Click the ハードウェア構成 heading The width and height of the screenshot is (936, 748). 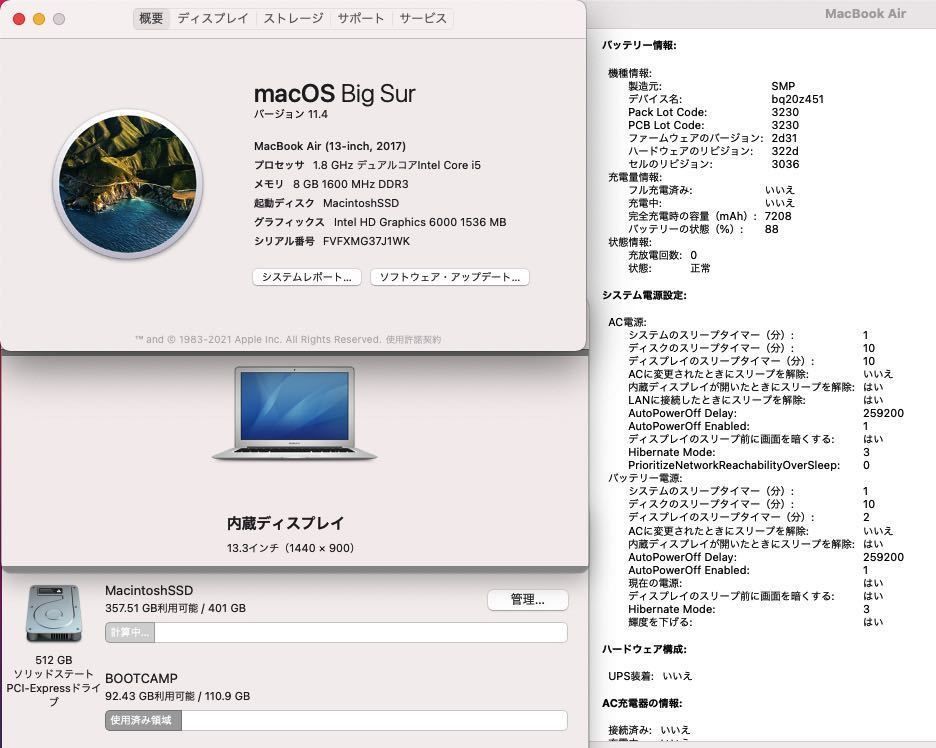click(644, 650)
